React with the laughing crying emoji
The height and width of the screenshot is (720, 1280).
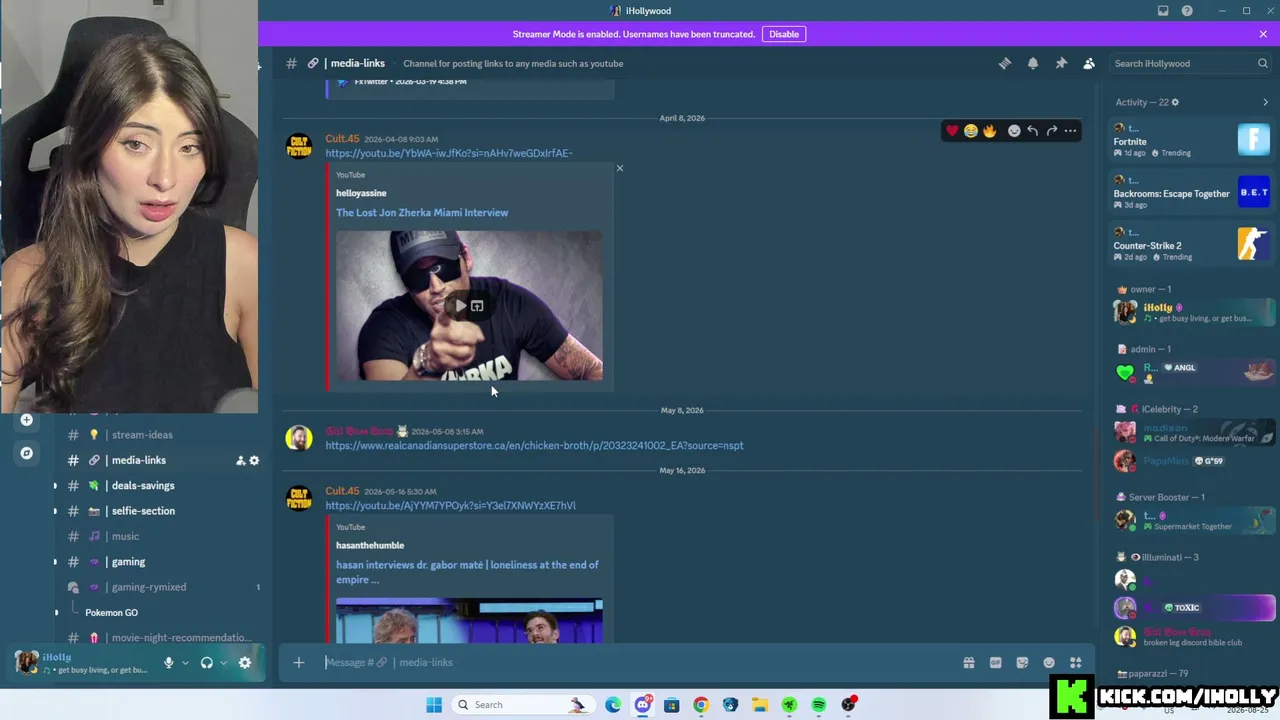pos(971,131)
